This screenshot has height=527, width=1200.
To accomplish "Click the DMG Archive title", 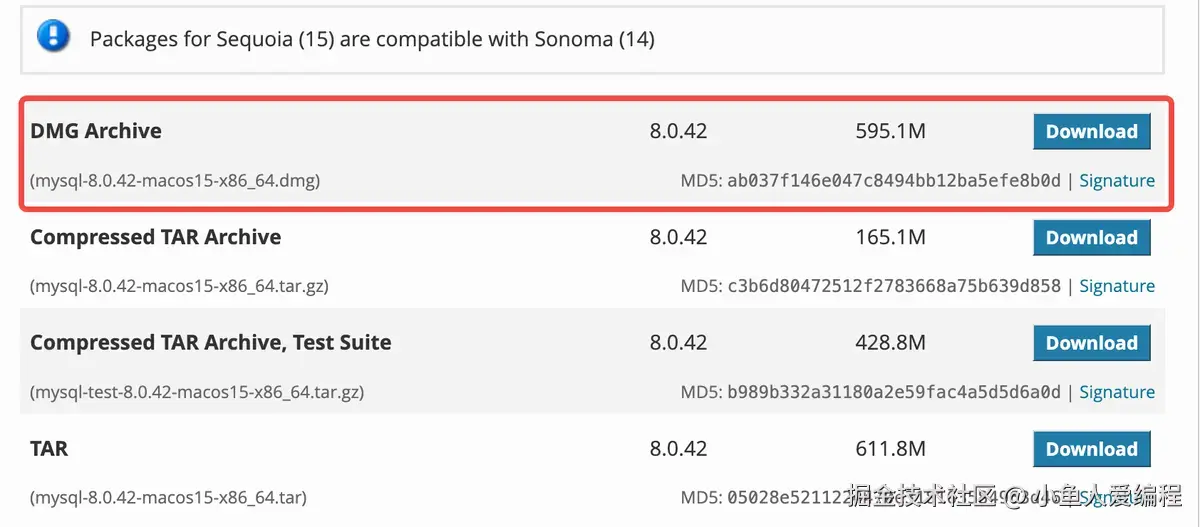I will 96,131.
